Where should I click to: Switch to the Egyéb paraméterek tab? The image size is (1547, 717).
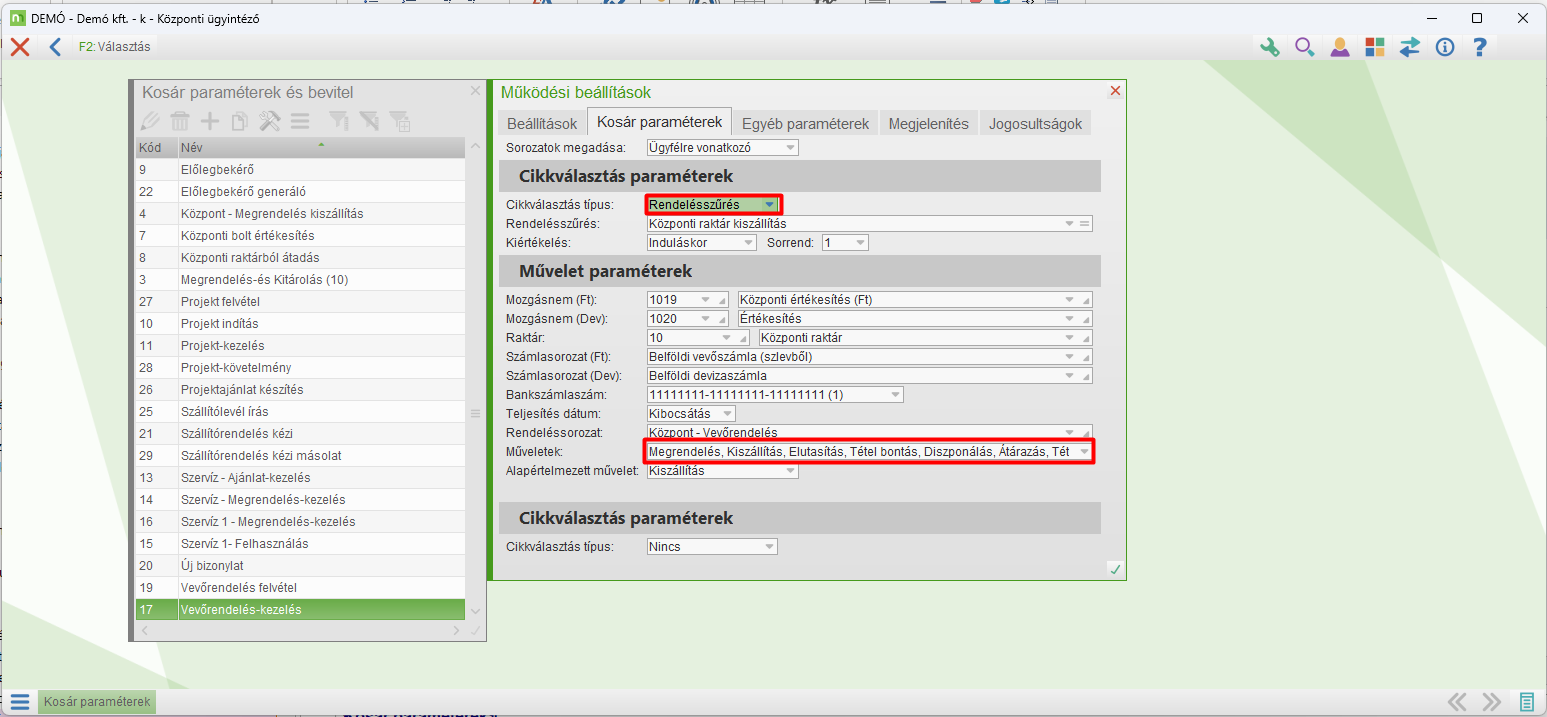pyautogui.click(x=805, y=124)
